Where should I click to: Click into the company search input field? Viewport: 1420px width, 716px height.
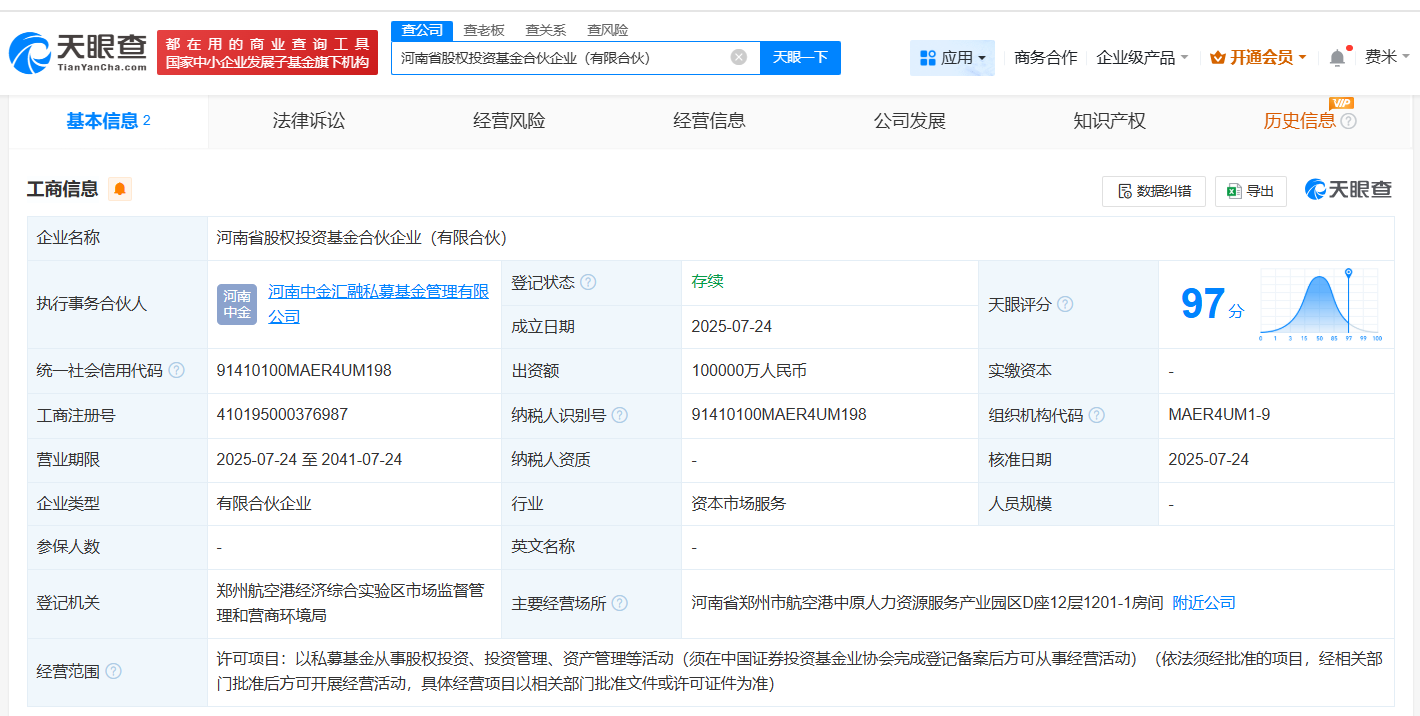click(x=560, y=58)
